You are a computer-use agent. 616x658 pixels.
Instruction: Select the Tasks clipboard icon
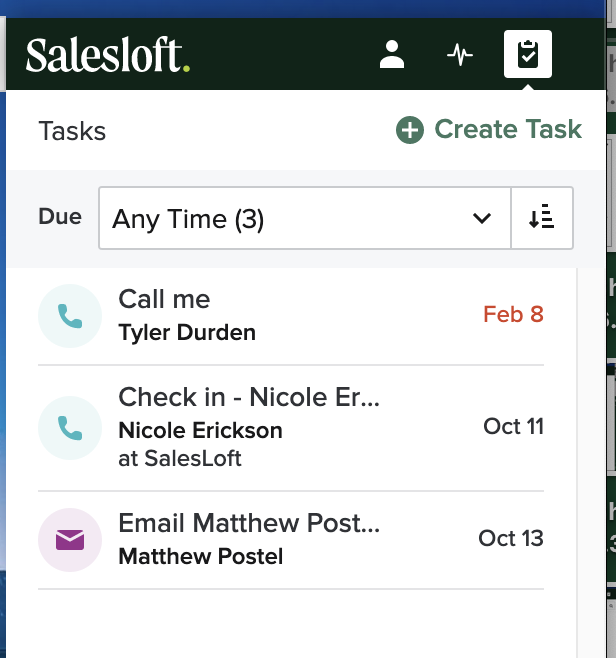tap(528, 55)
